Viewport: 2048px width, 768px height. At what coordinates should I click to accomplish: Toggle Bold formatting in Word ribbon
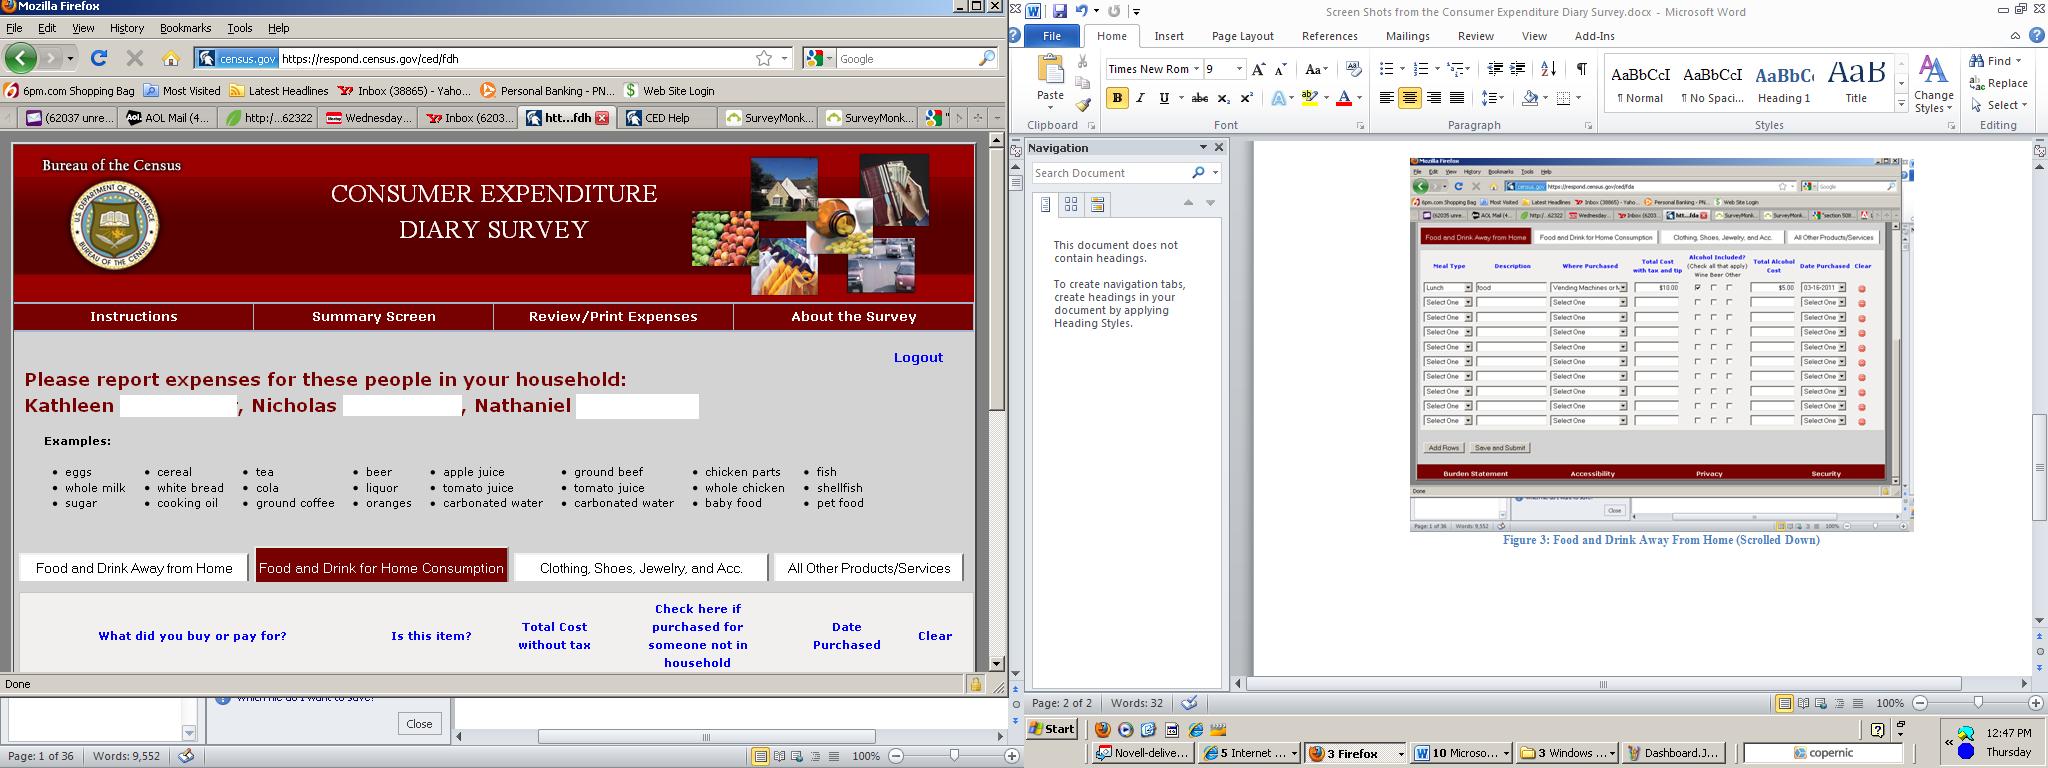coord(1117,98)
